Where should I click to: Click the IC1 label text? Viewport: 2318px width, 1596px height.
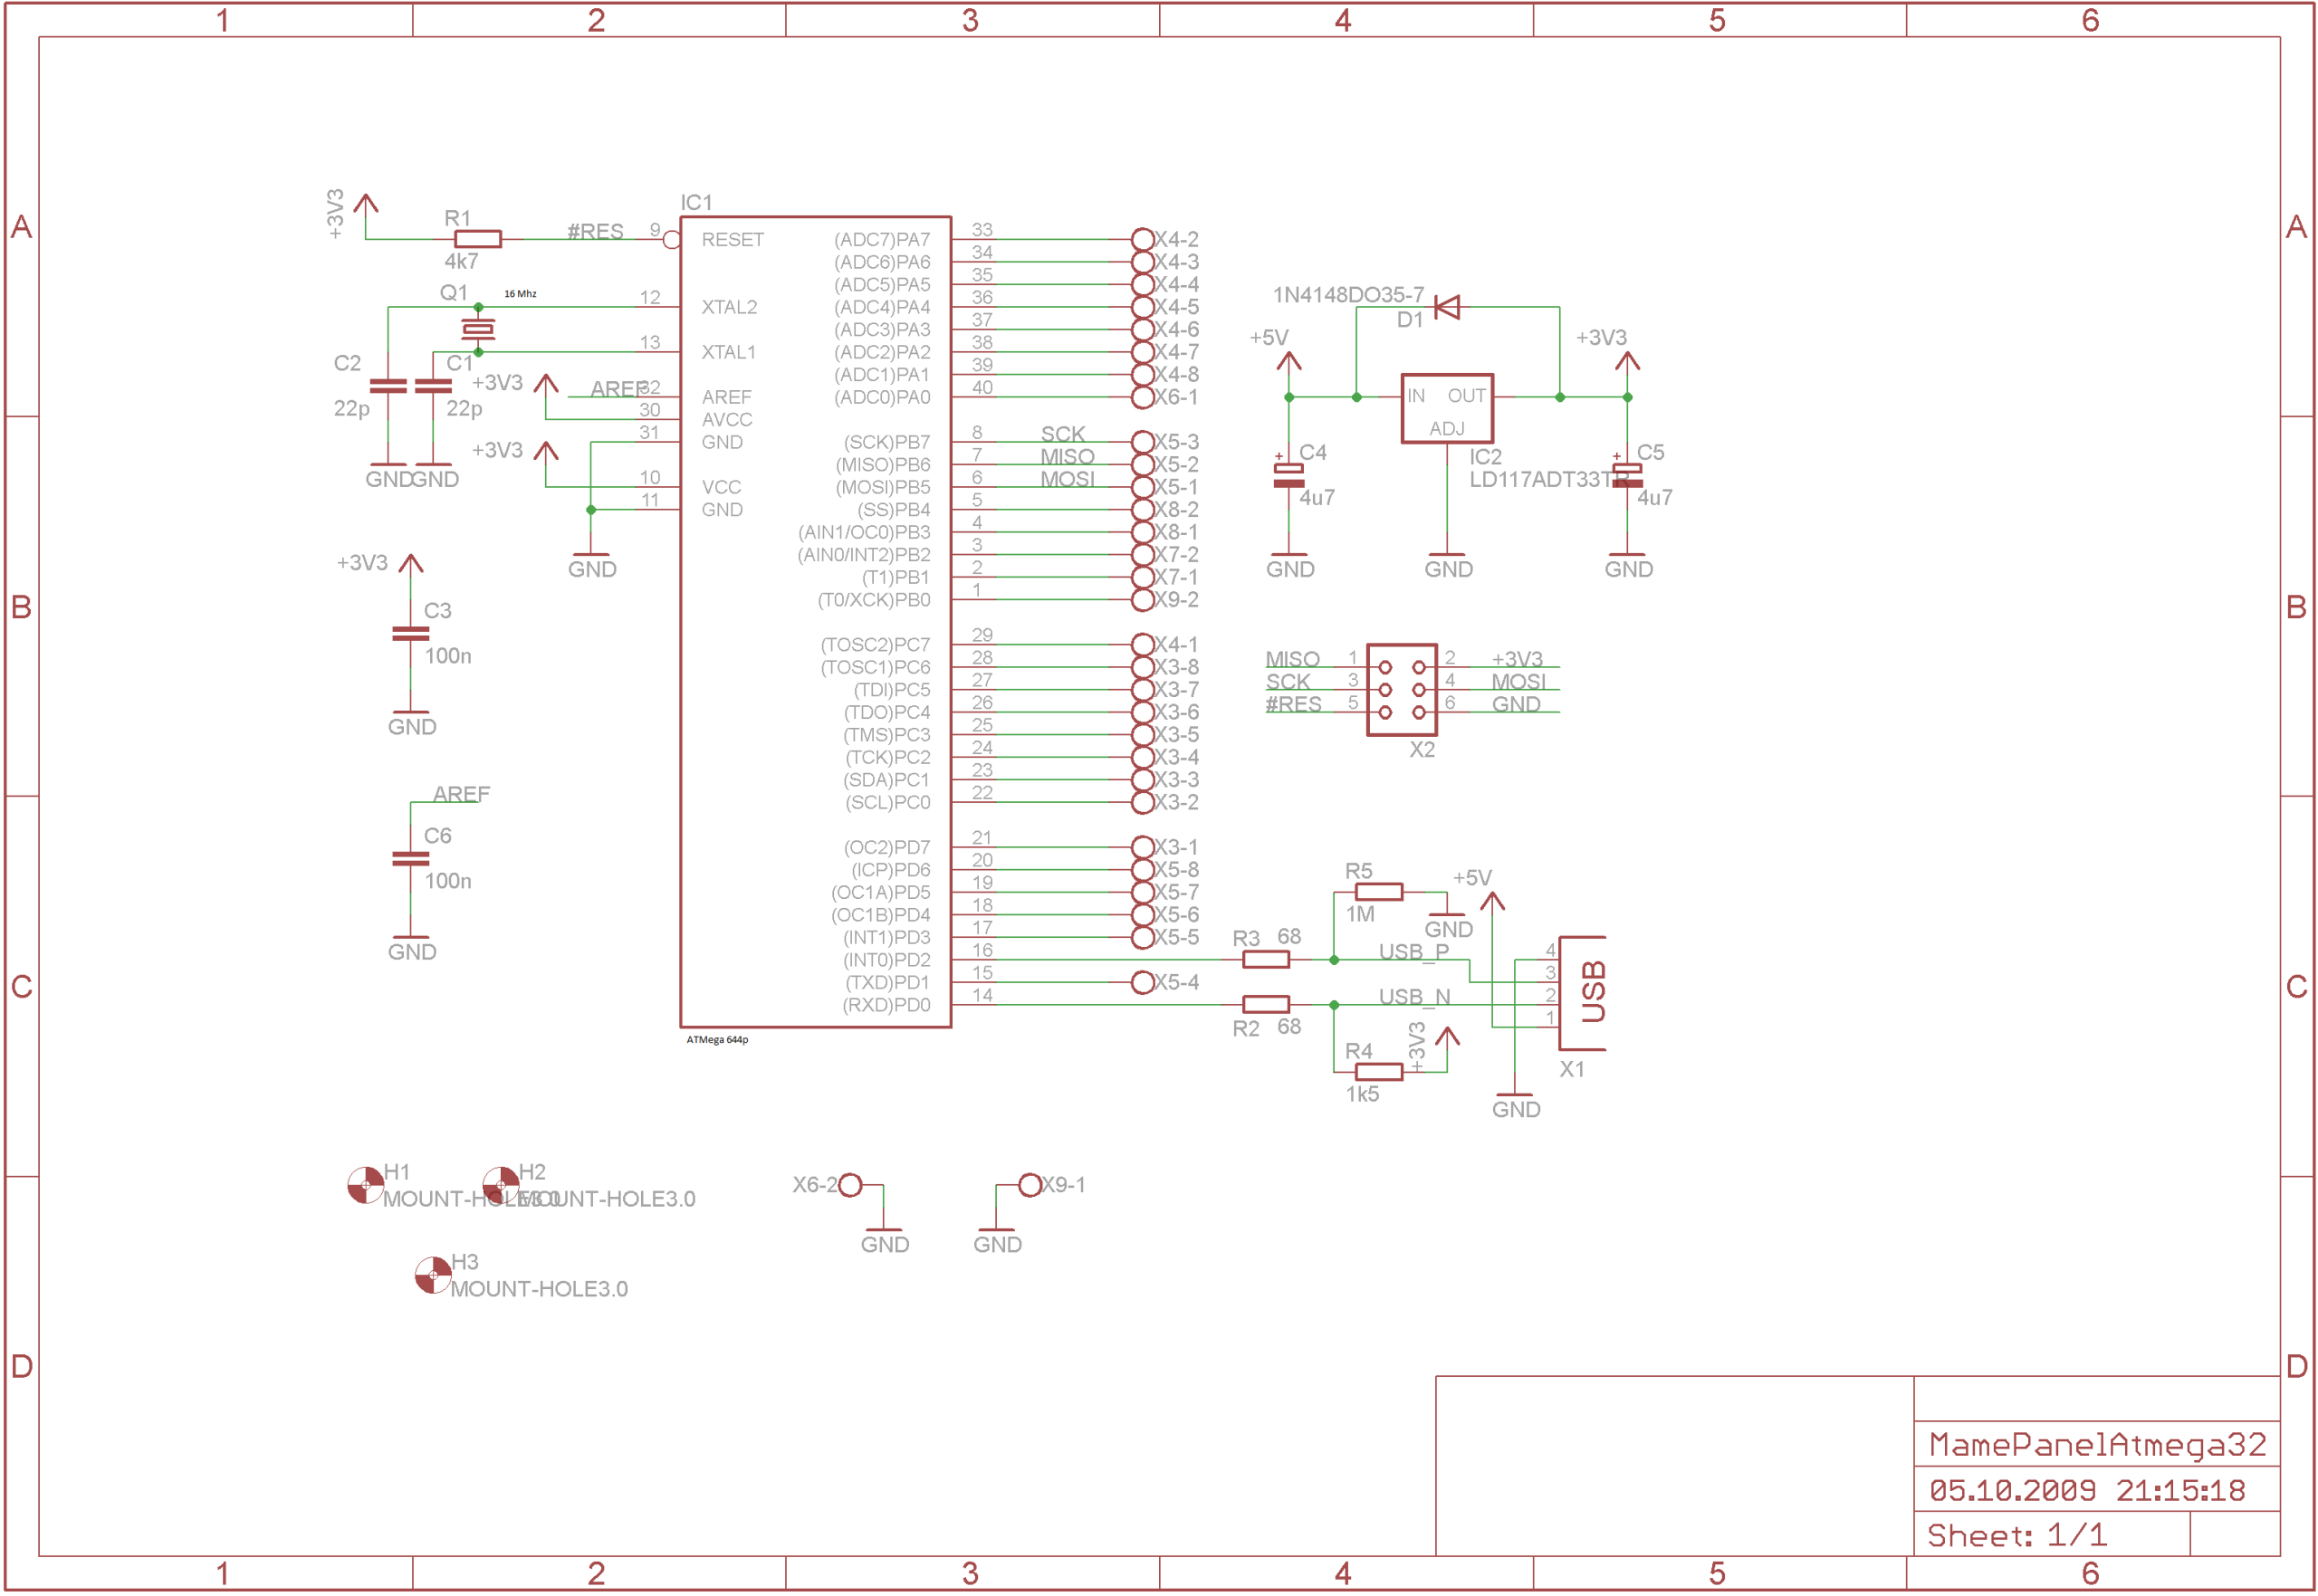point(696,203)
